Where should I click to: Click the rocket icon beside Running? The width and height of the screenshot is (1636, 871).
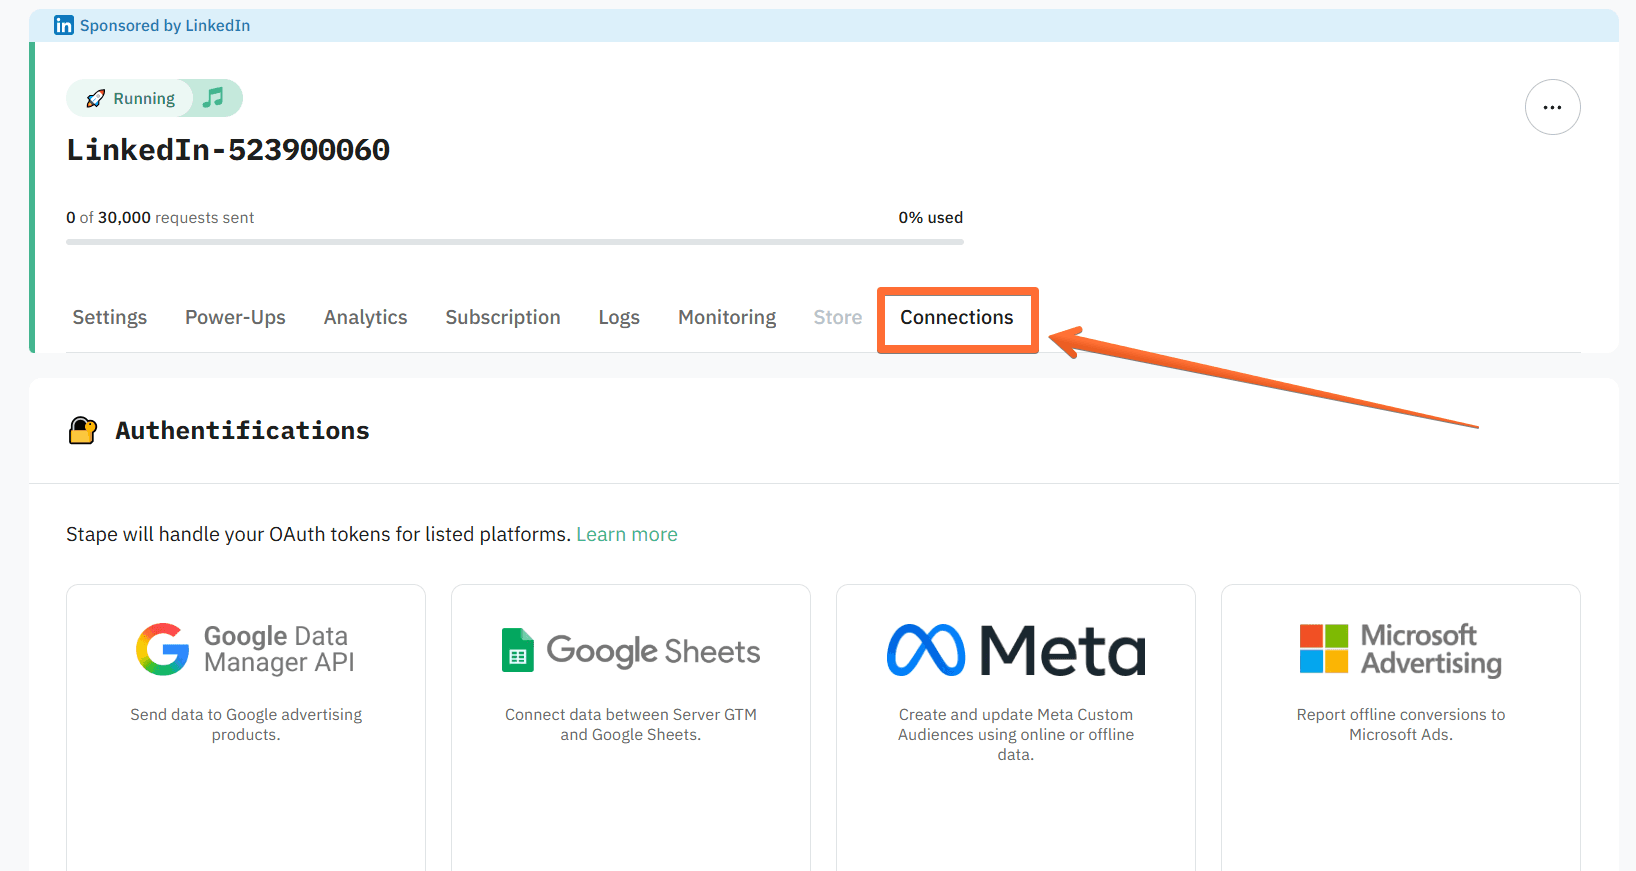(x=95, y=98)
